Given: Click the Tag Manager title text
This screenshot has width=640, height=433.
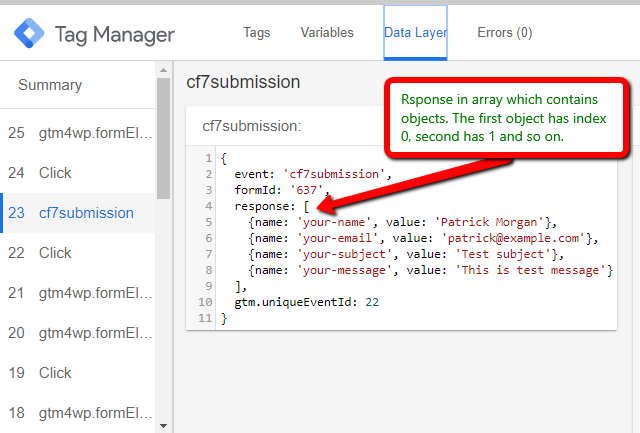Looking at the screenshot, I should pos(115,35).
